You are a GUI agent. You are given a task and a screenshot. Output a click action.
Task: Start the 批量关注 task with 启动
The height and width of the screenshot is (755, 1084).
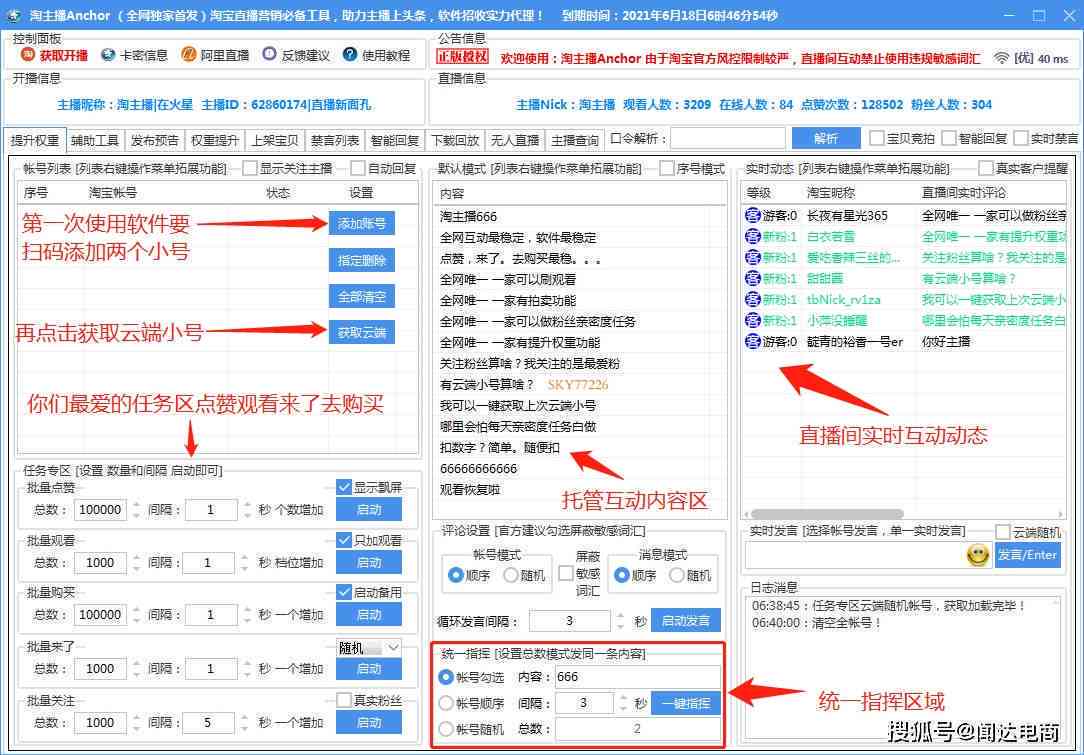(x=368, y=723)
